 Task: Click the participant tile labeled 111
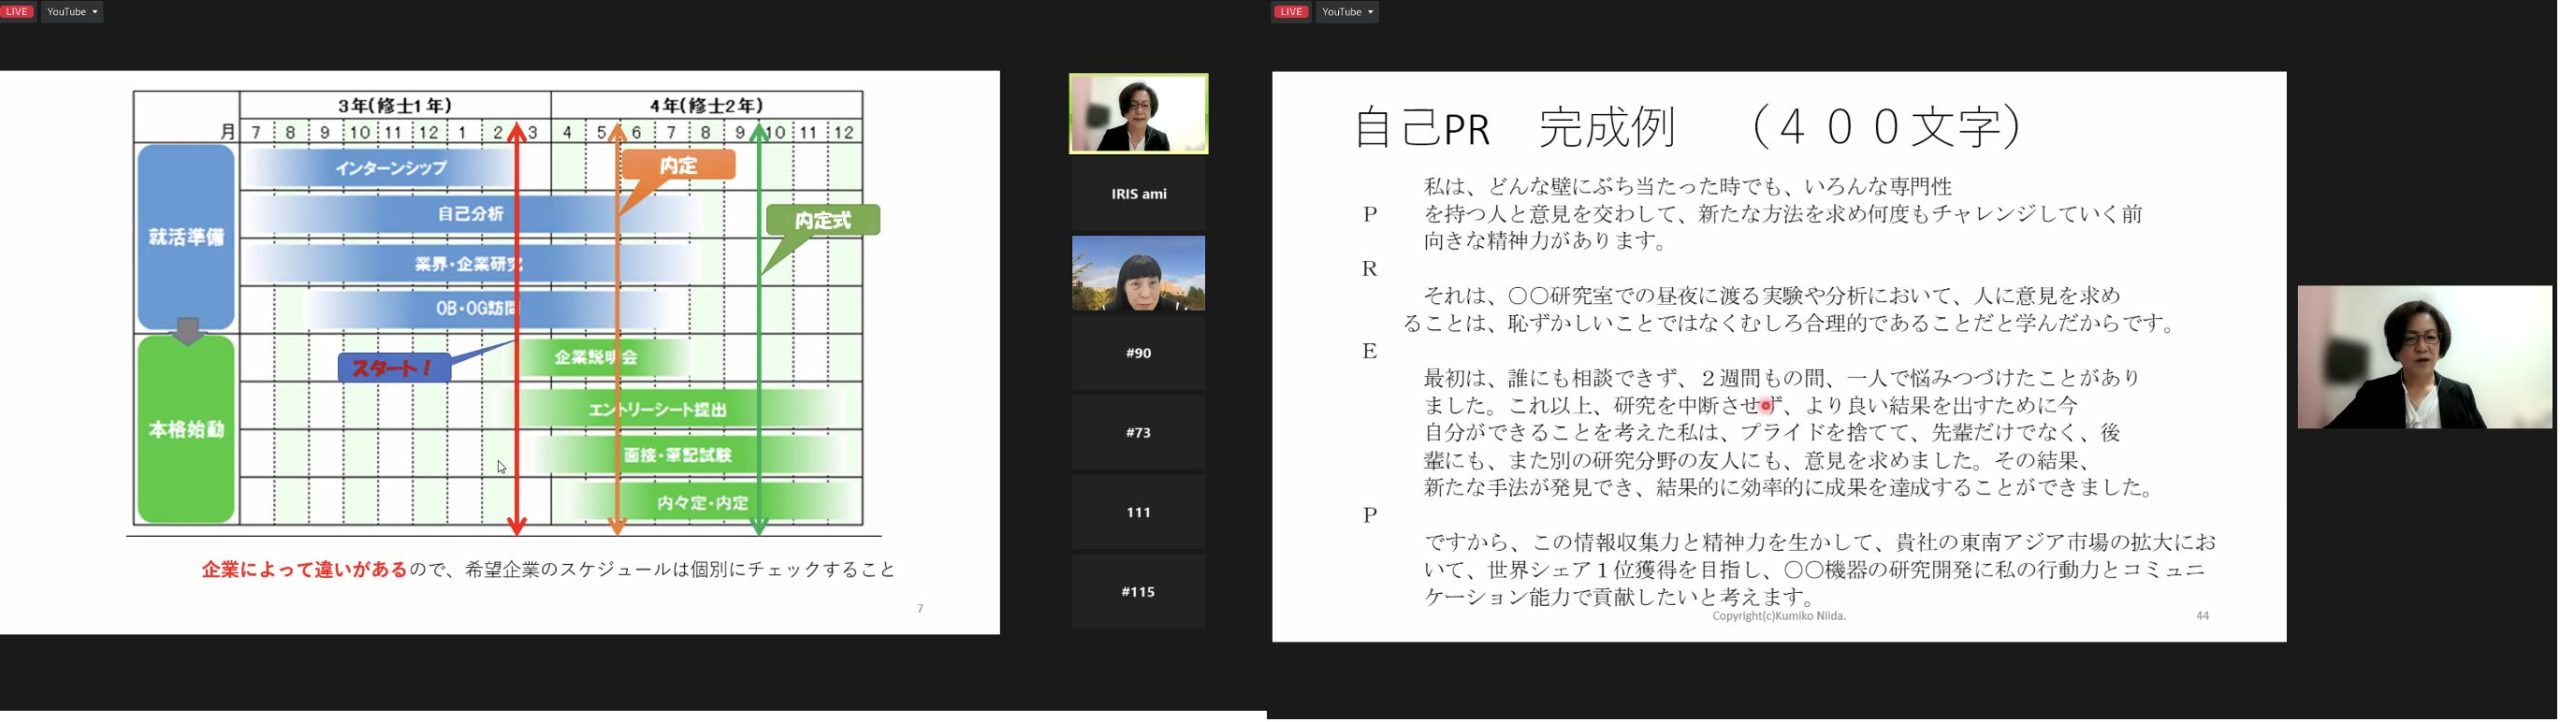click(1138, 512)
